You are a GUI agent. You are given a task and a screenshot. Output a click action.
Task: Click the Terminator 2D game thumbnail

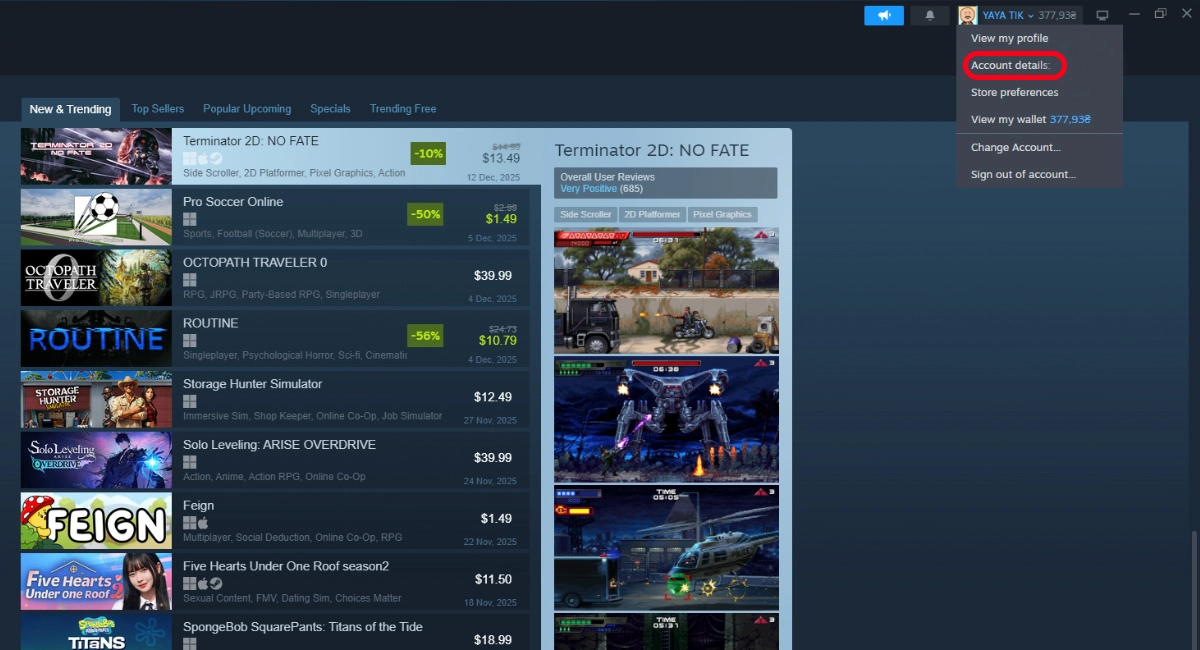(96, 157)
